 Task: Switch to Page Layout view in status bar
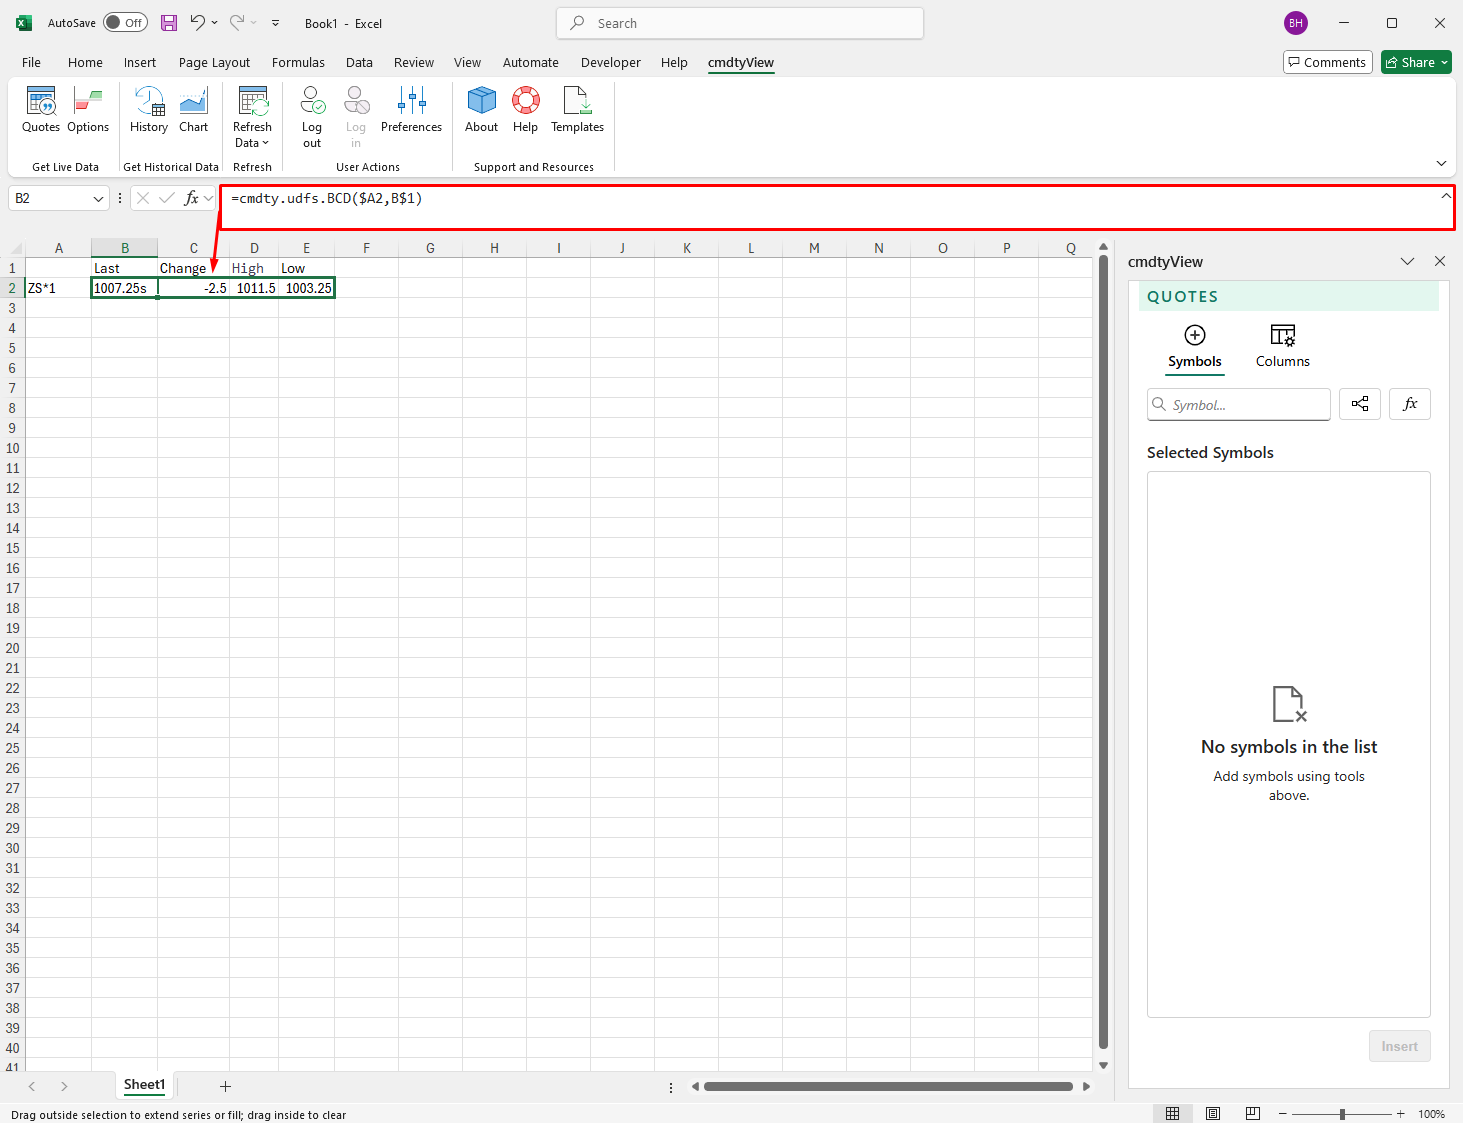pos(1213,1114)
